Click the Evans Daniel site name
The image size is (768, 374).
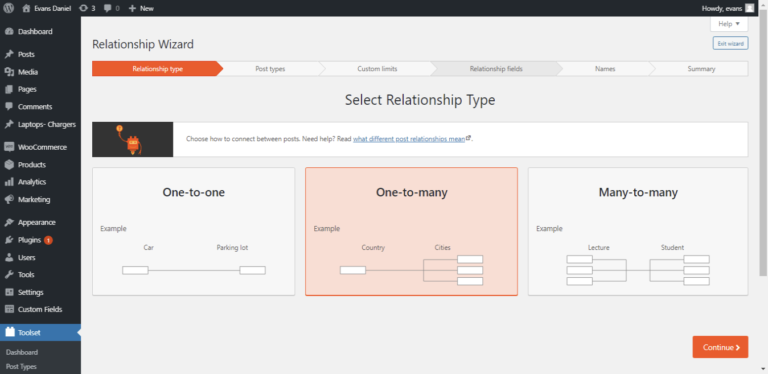pyautogui.click(x=52, y=8)
